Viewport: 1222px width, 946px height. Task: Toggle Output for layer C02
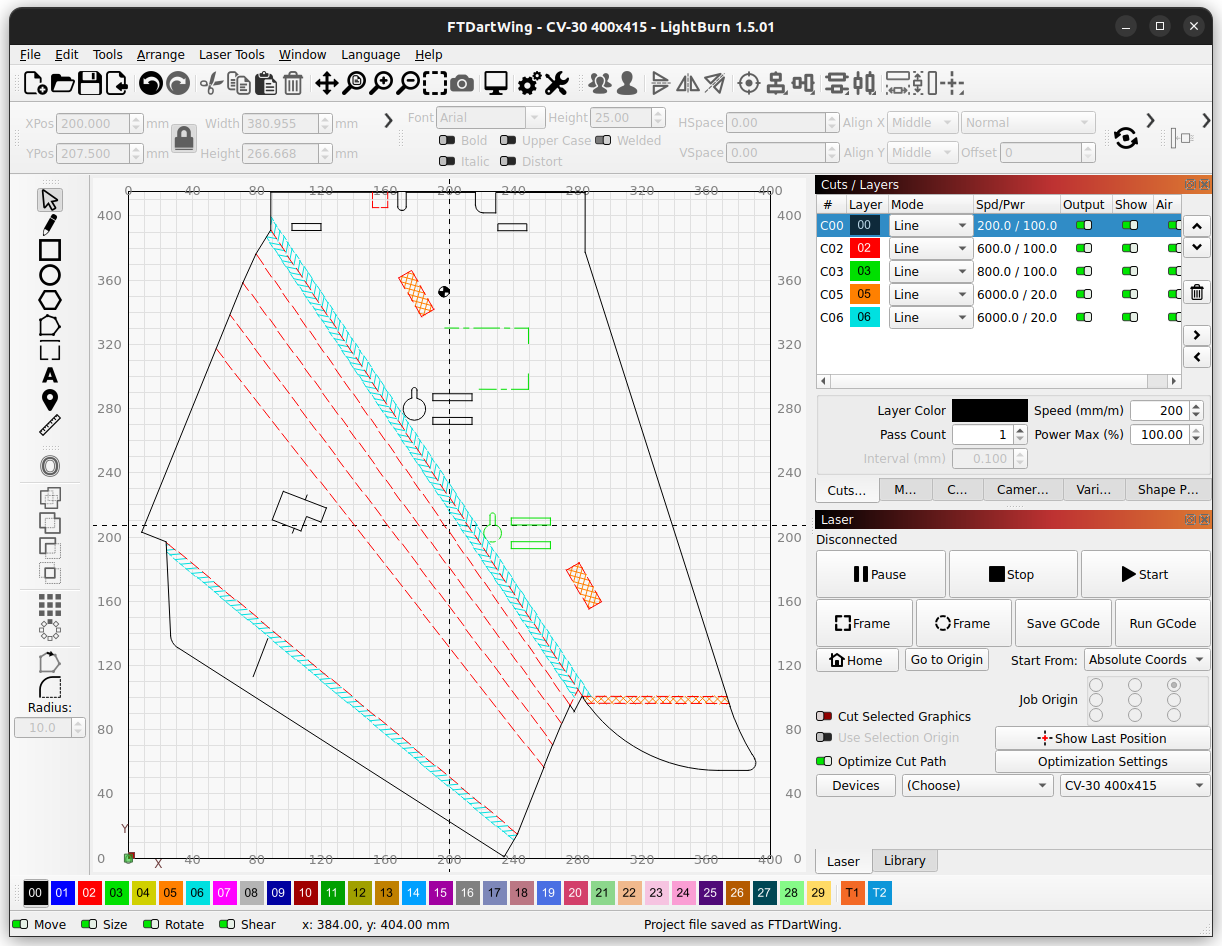[1084, 247]
